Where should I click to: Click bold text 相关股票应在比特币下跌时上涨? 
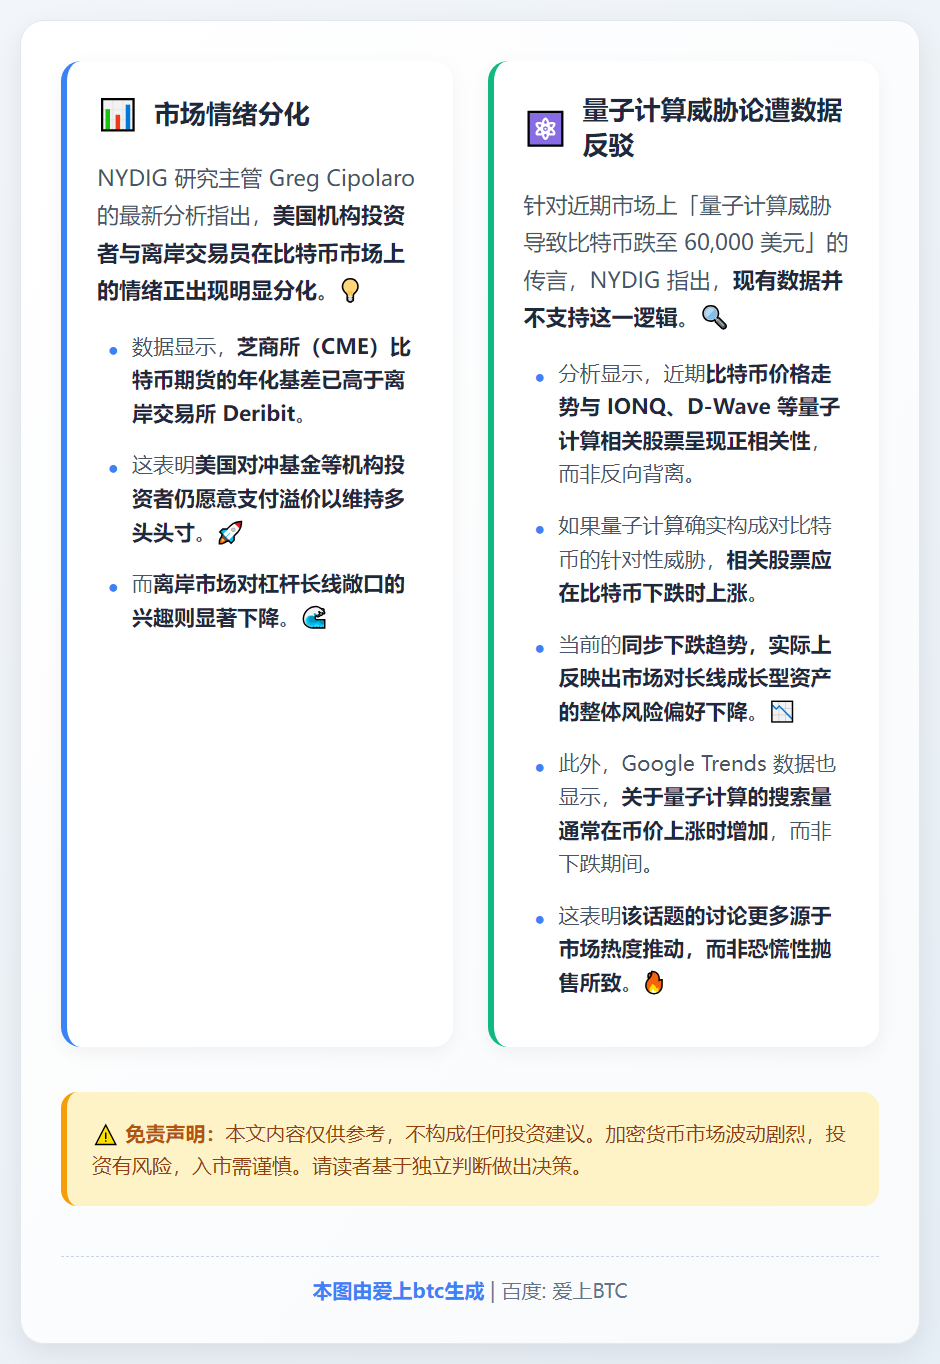click(x=695, y=576)
